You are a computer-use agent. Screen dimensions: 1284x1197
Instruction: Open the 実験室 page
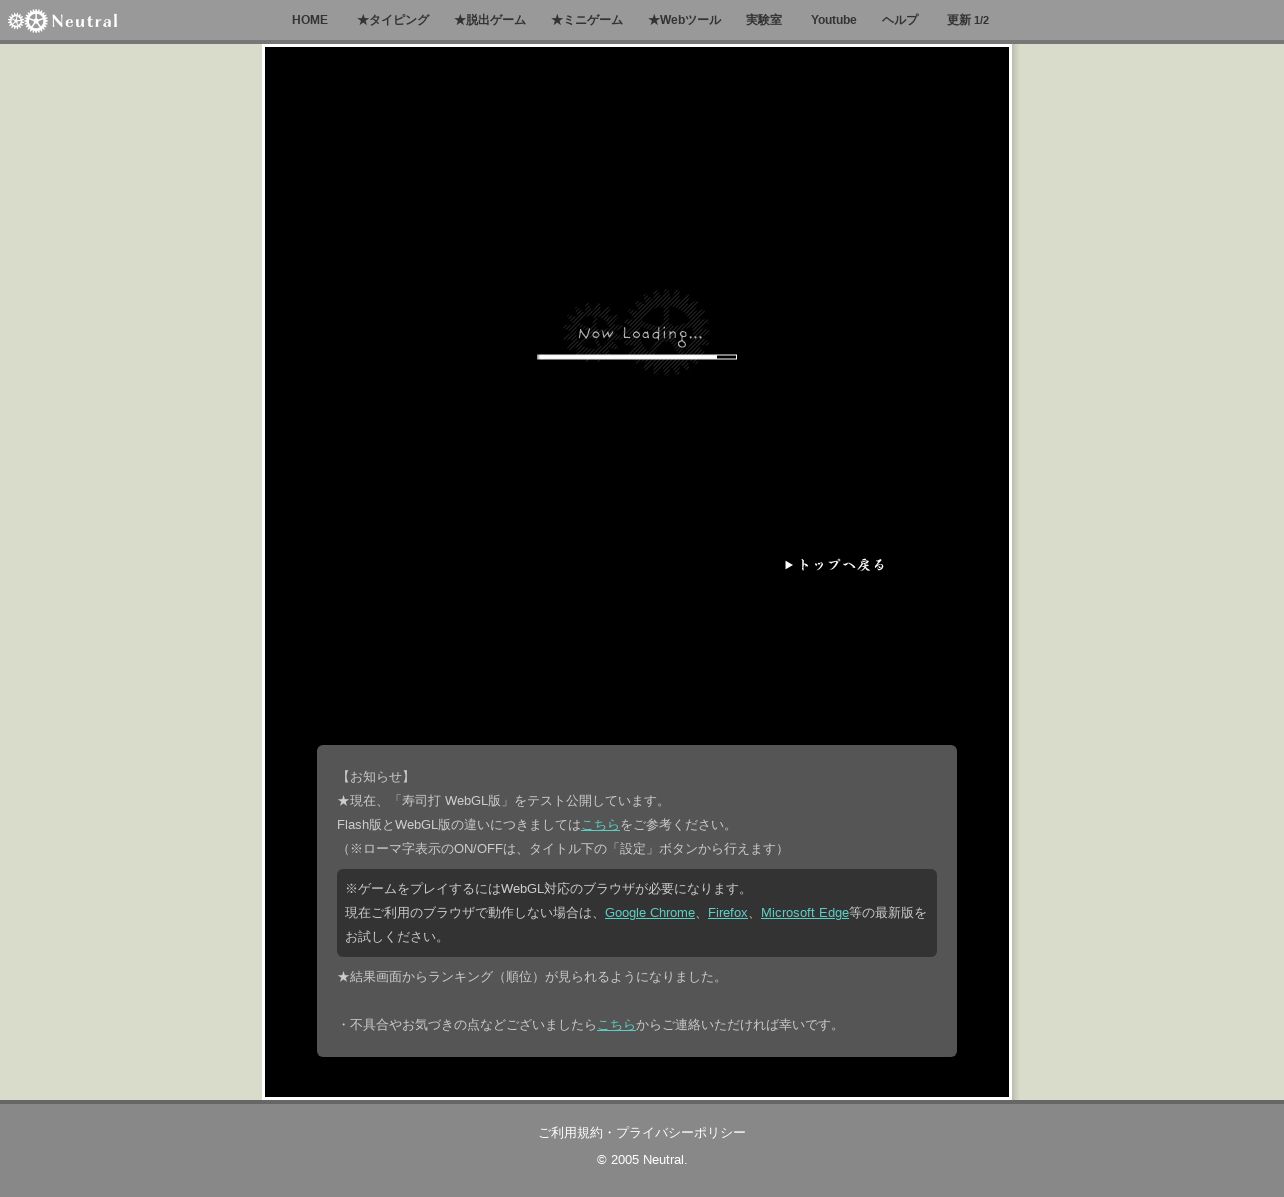(x=763, y=20)
